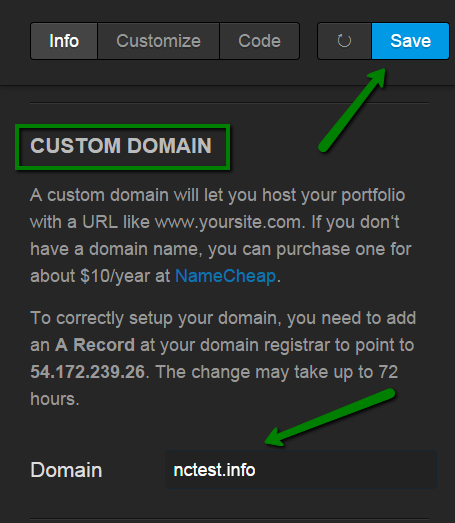Click the 'To correctly setup your domain' line
Screen dimensions: 455x523
(223, 318)
